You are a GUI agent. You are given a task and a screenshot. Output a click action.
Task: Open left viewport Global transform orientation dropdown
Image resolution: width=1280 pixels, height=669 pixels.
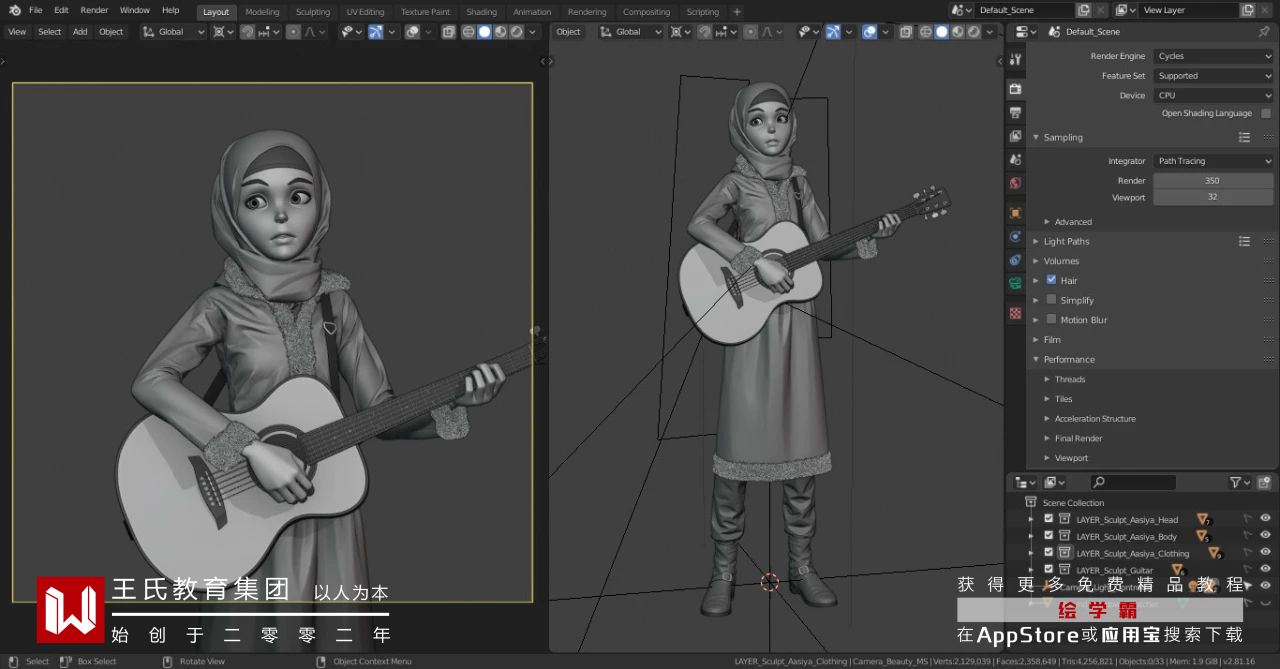[x=173, y=32]
